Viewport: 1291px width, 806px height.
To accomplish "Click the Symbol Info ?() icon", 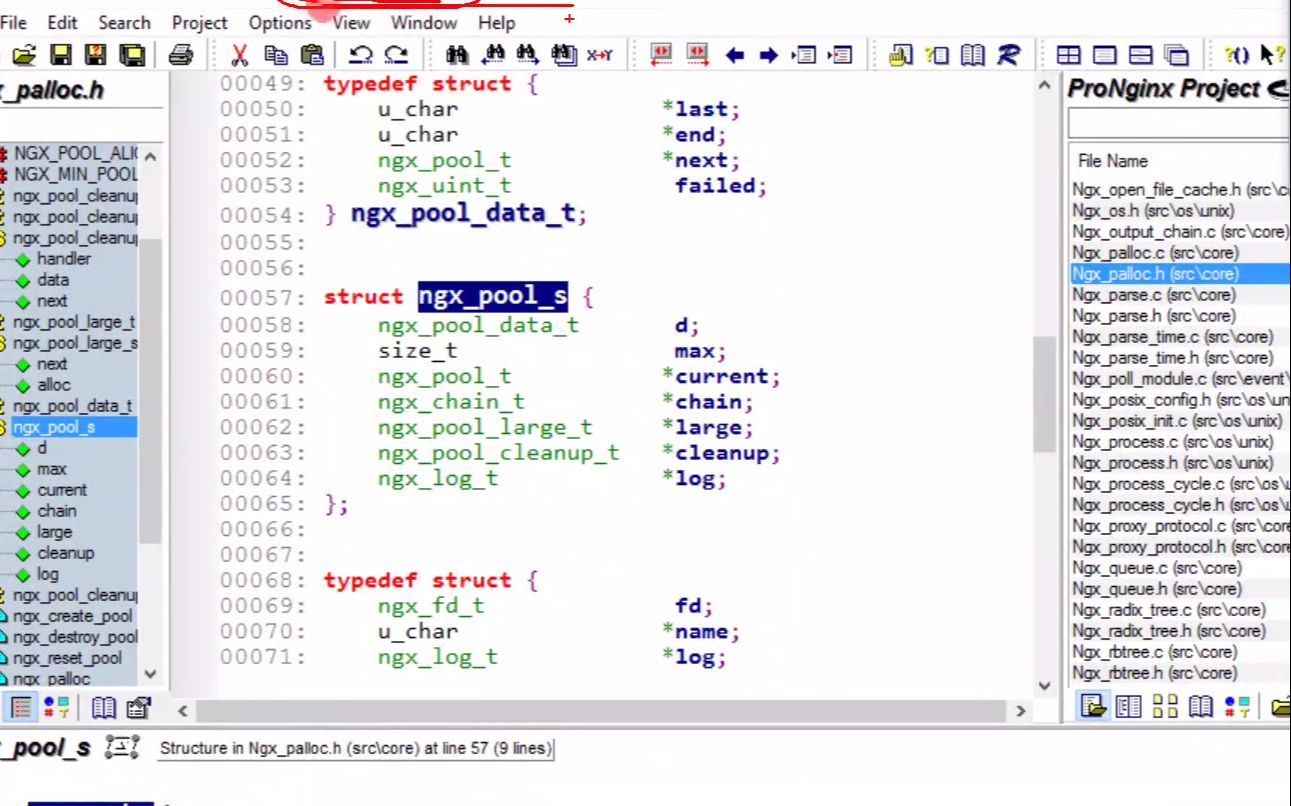I will 1236,55.
